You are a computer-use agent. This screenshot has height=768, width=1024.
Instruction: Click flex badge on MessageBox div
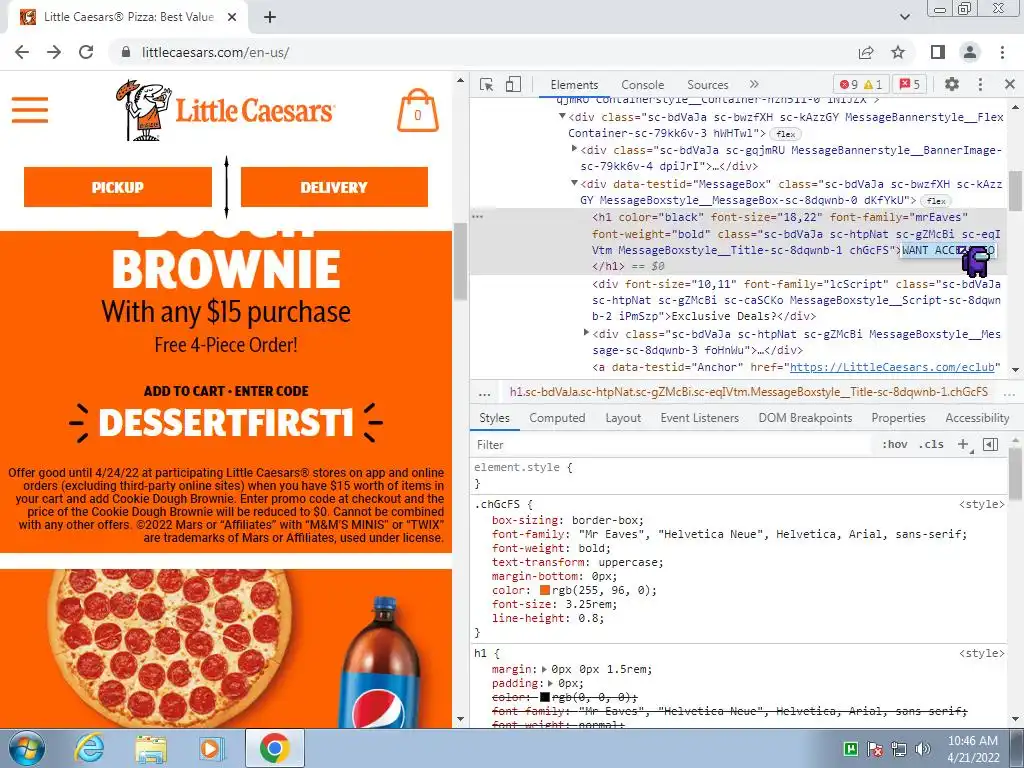coord(936,201)
